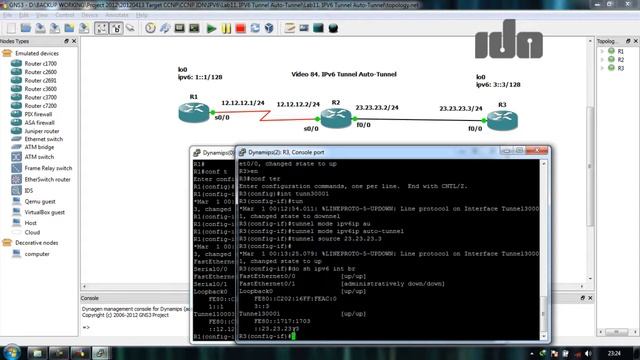Click Console connect to all devices icon
The image size is (640, 360).
point(180,28)
